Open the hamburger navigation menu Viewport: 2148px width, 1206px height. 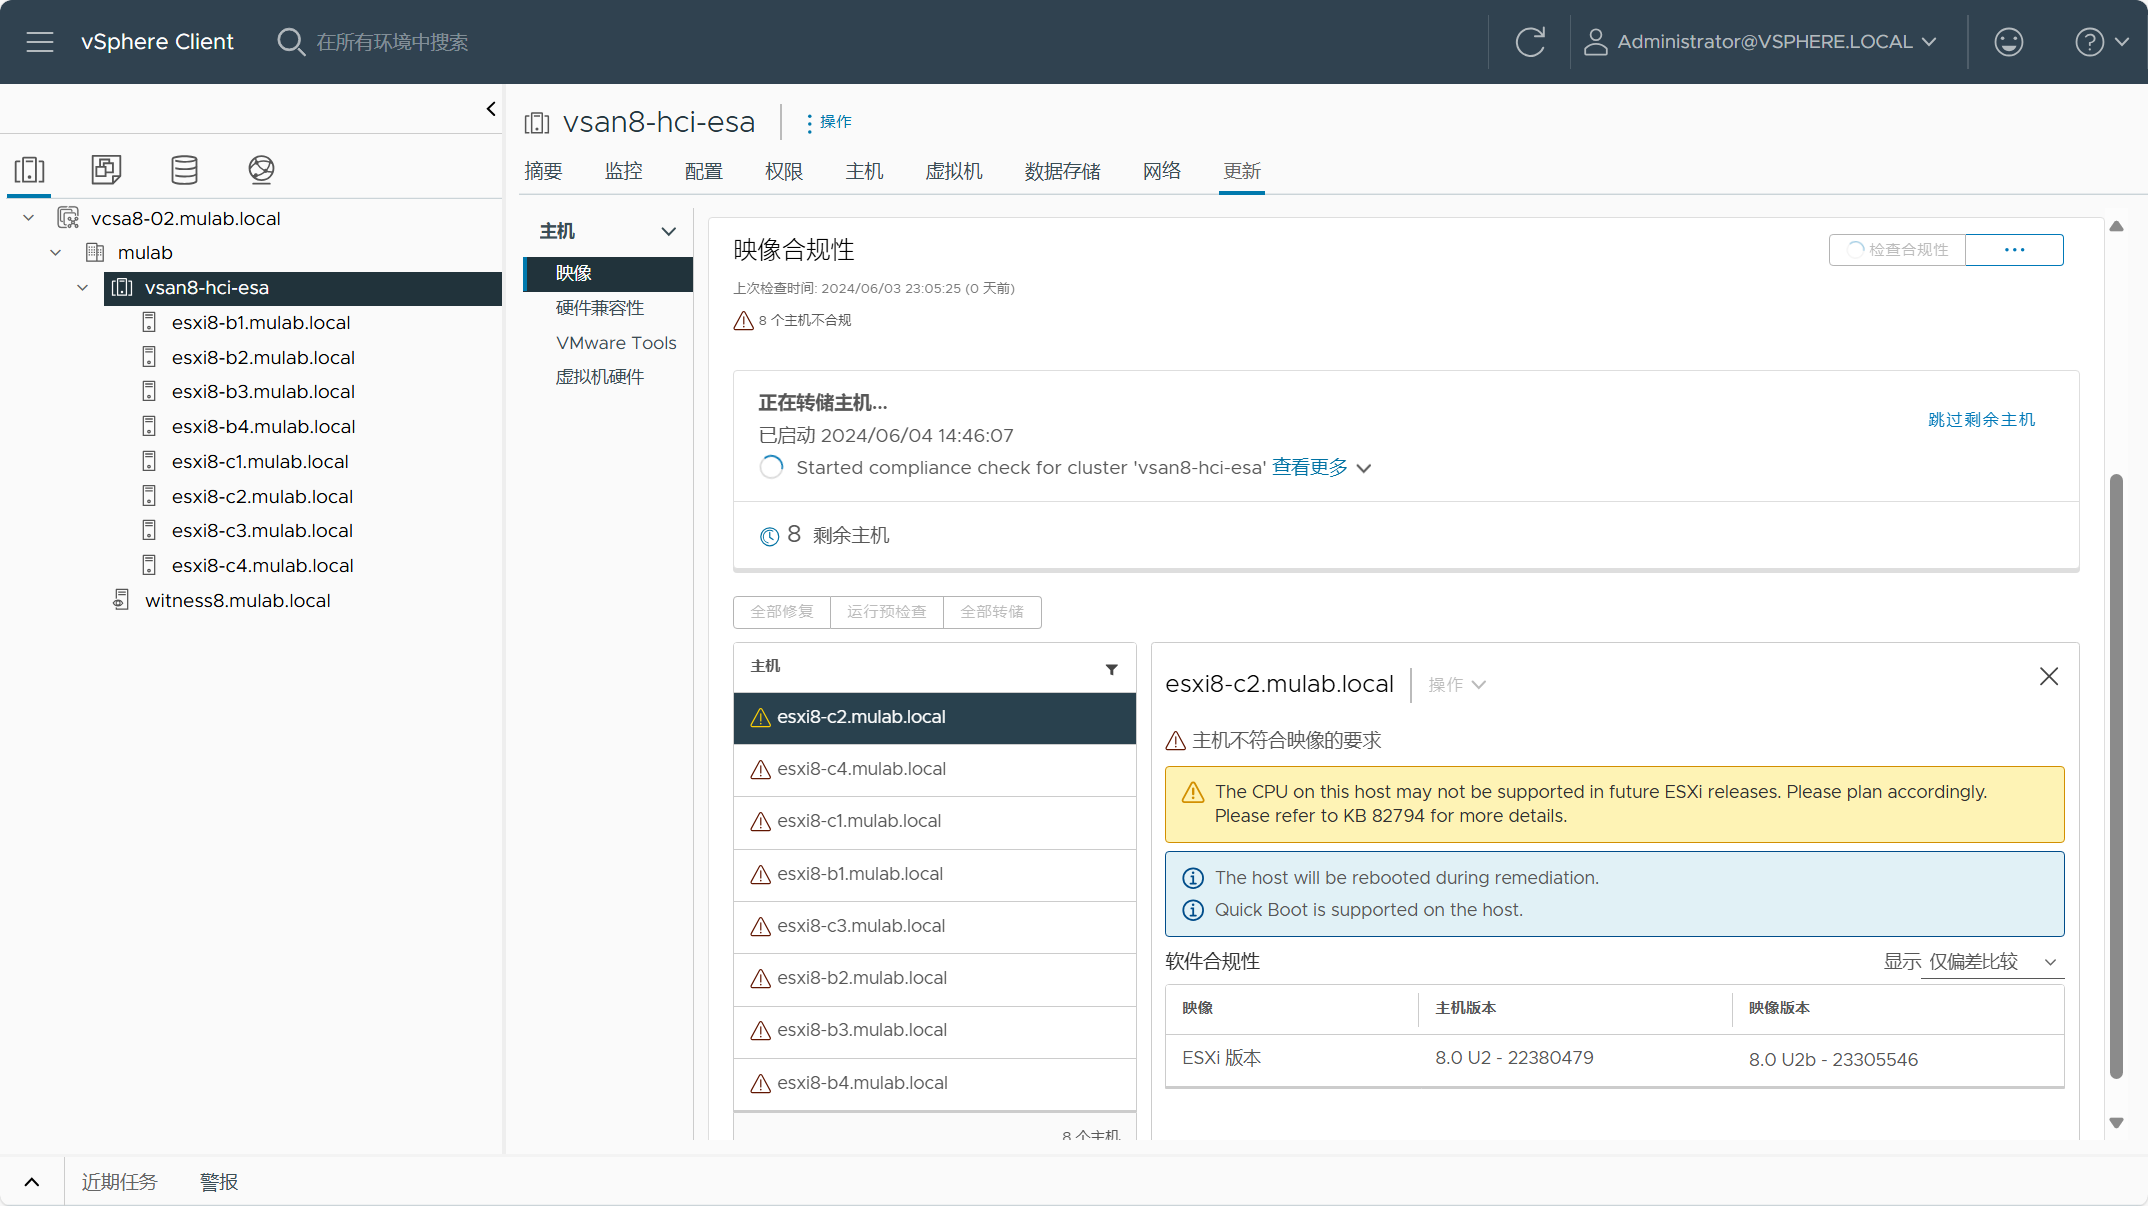click(x=40, y=42)
